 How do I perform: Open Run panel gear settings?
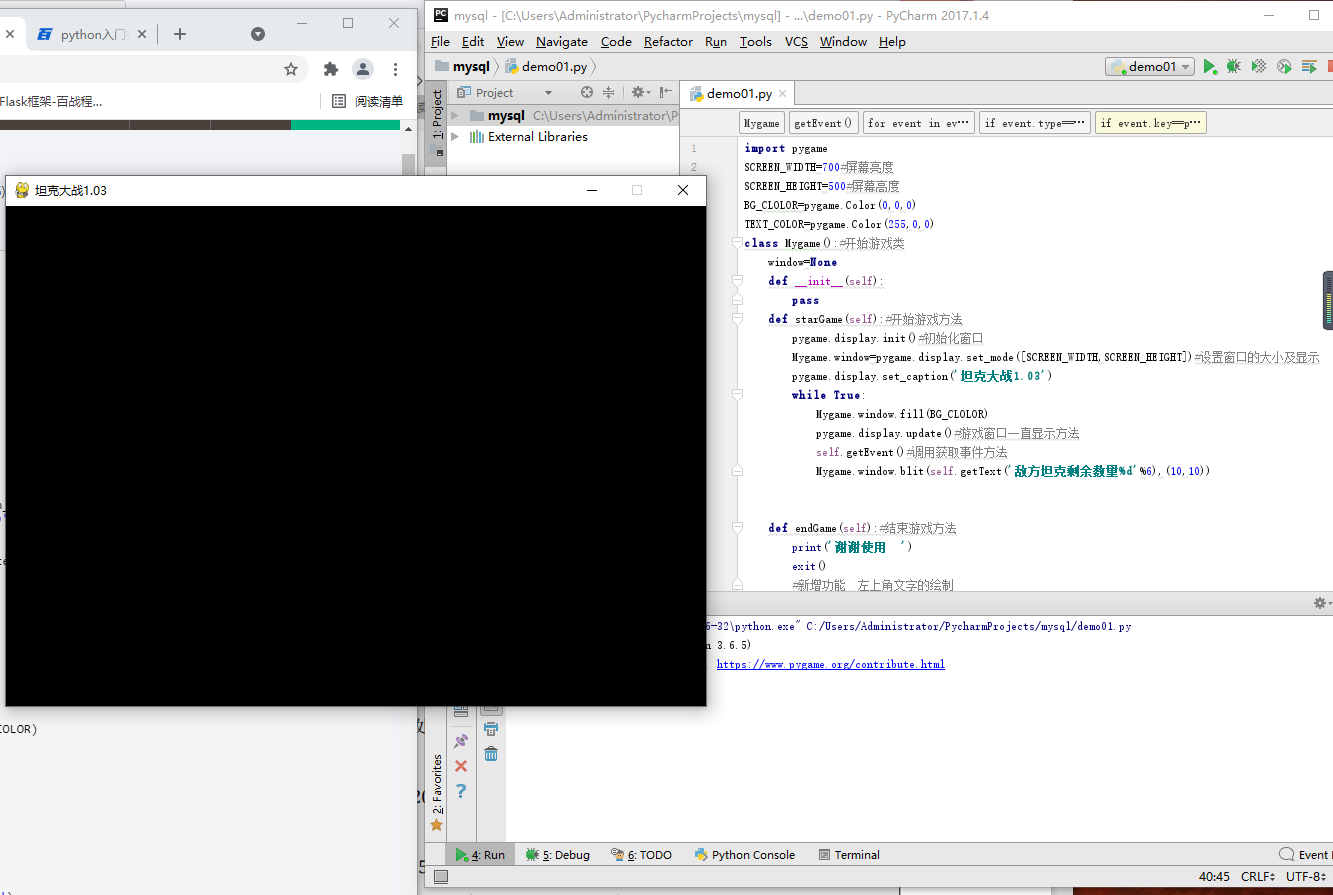[1319, 603]
